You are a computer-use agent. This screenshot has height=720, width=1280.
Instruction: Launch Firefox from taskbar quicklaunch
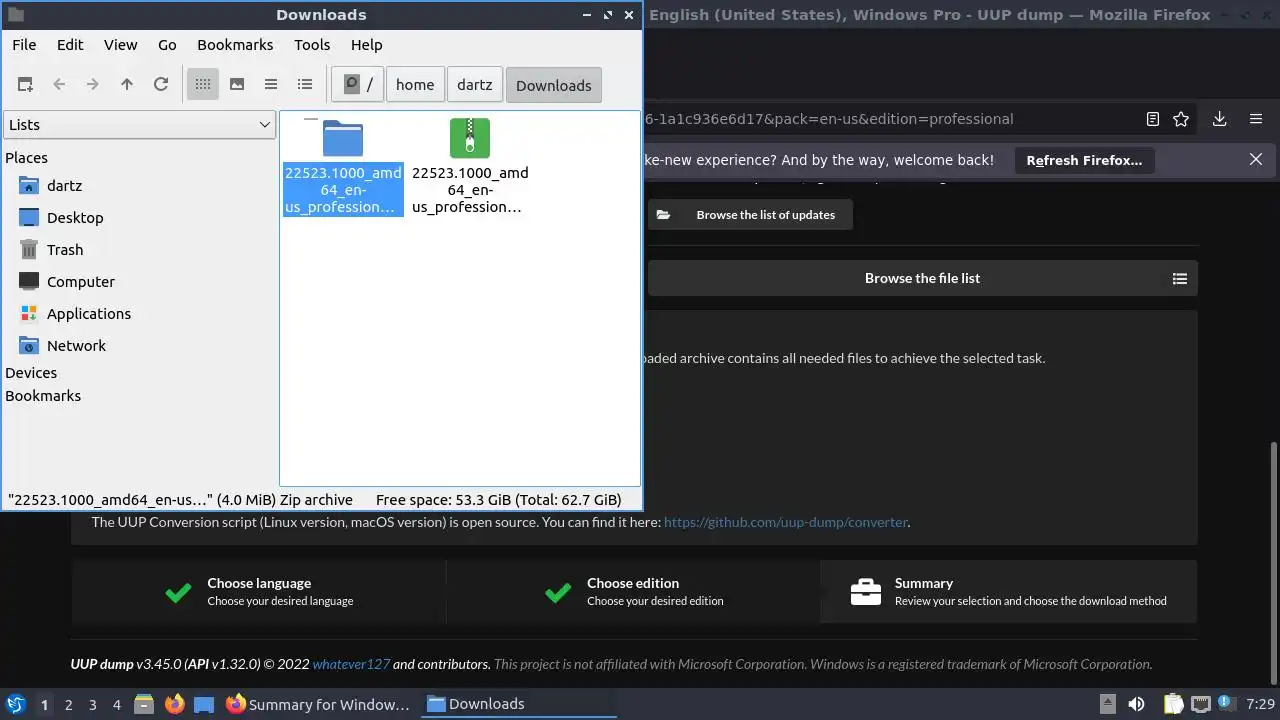(x=174, y=704)
